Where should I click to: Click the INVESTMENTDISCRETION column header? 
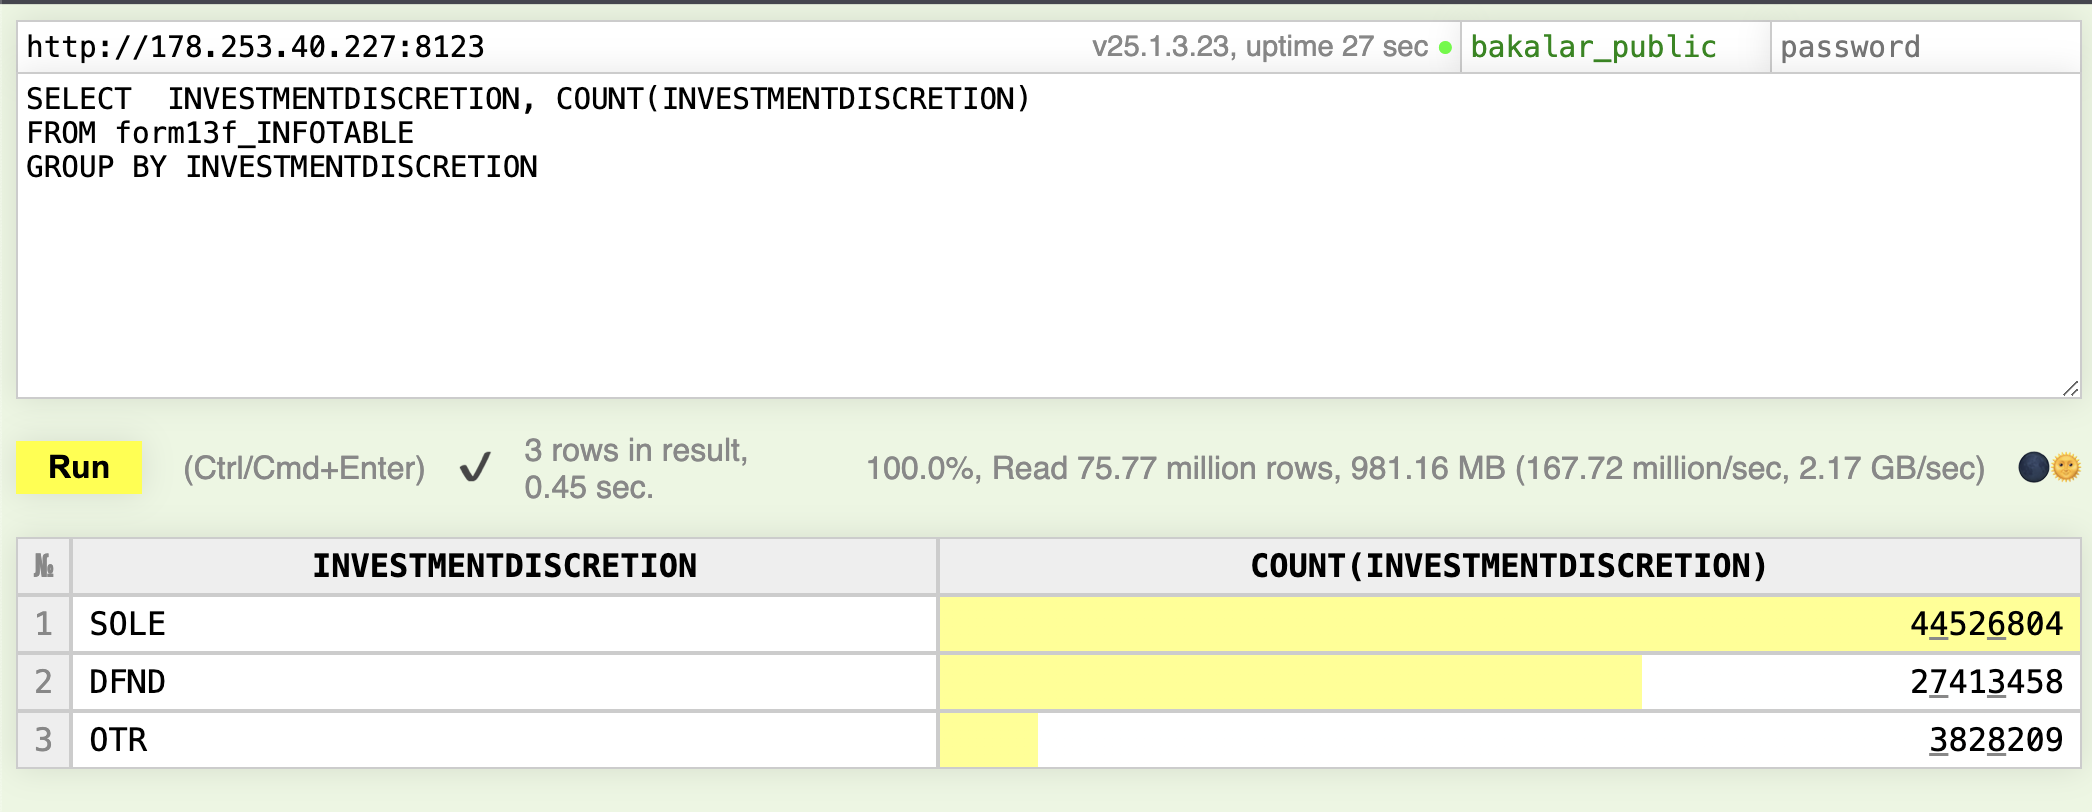(504, 566)
